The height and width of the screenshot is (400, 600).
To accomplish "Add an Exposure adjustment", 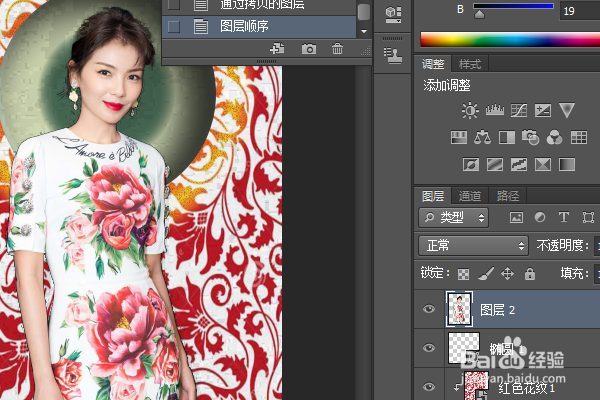I will pos(543,110).
